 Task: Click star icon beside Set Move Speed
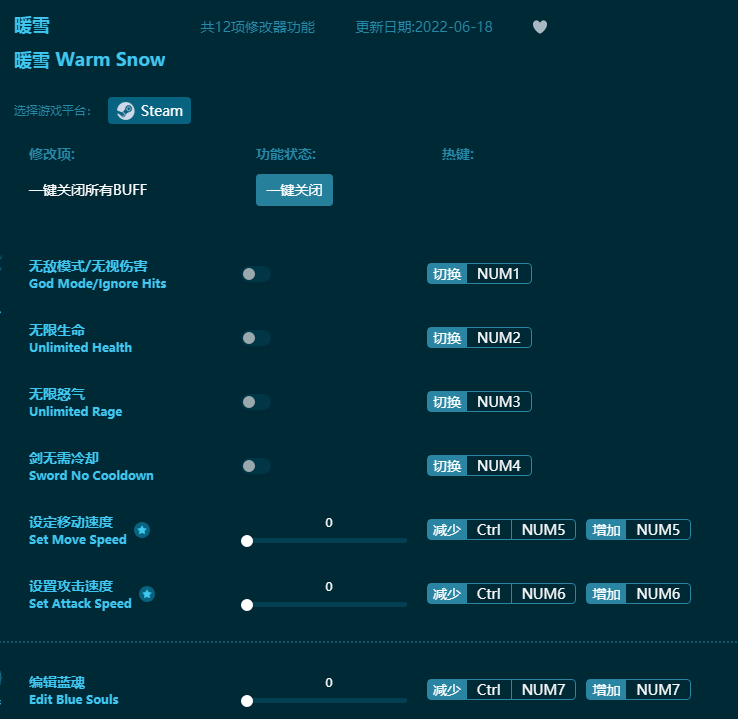pyautogui.click(x=142, y=530)
